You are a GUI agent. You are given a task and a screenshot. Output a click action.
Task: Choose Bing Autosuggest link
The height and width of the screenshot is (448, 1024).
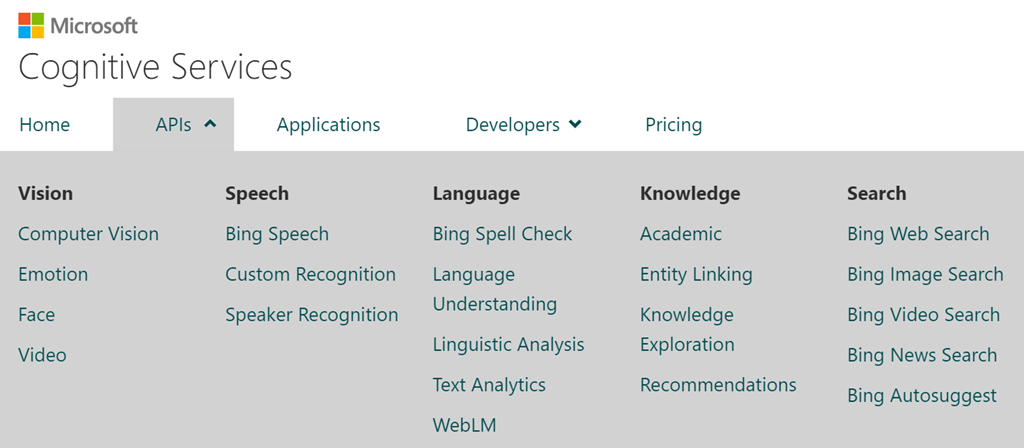921,395
